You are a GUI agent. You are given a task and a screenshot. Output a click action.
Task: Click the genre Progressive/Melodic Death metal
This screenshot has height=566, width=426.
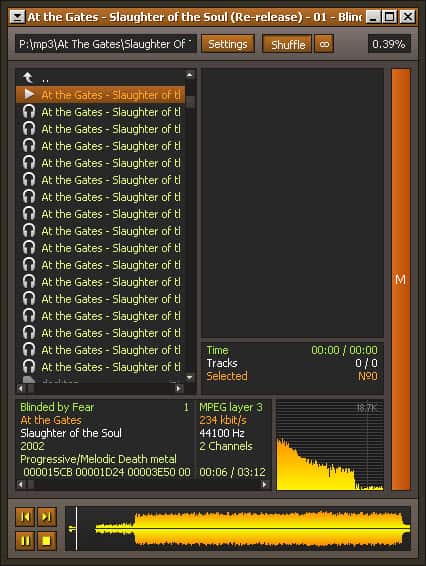tap(98, 459)
